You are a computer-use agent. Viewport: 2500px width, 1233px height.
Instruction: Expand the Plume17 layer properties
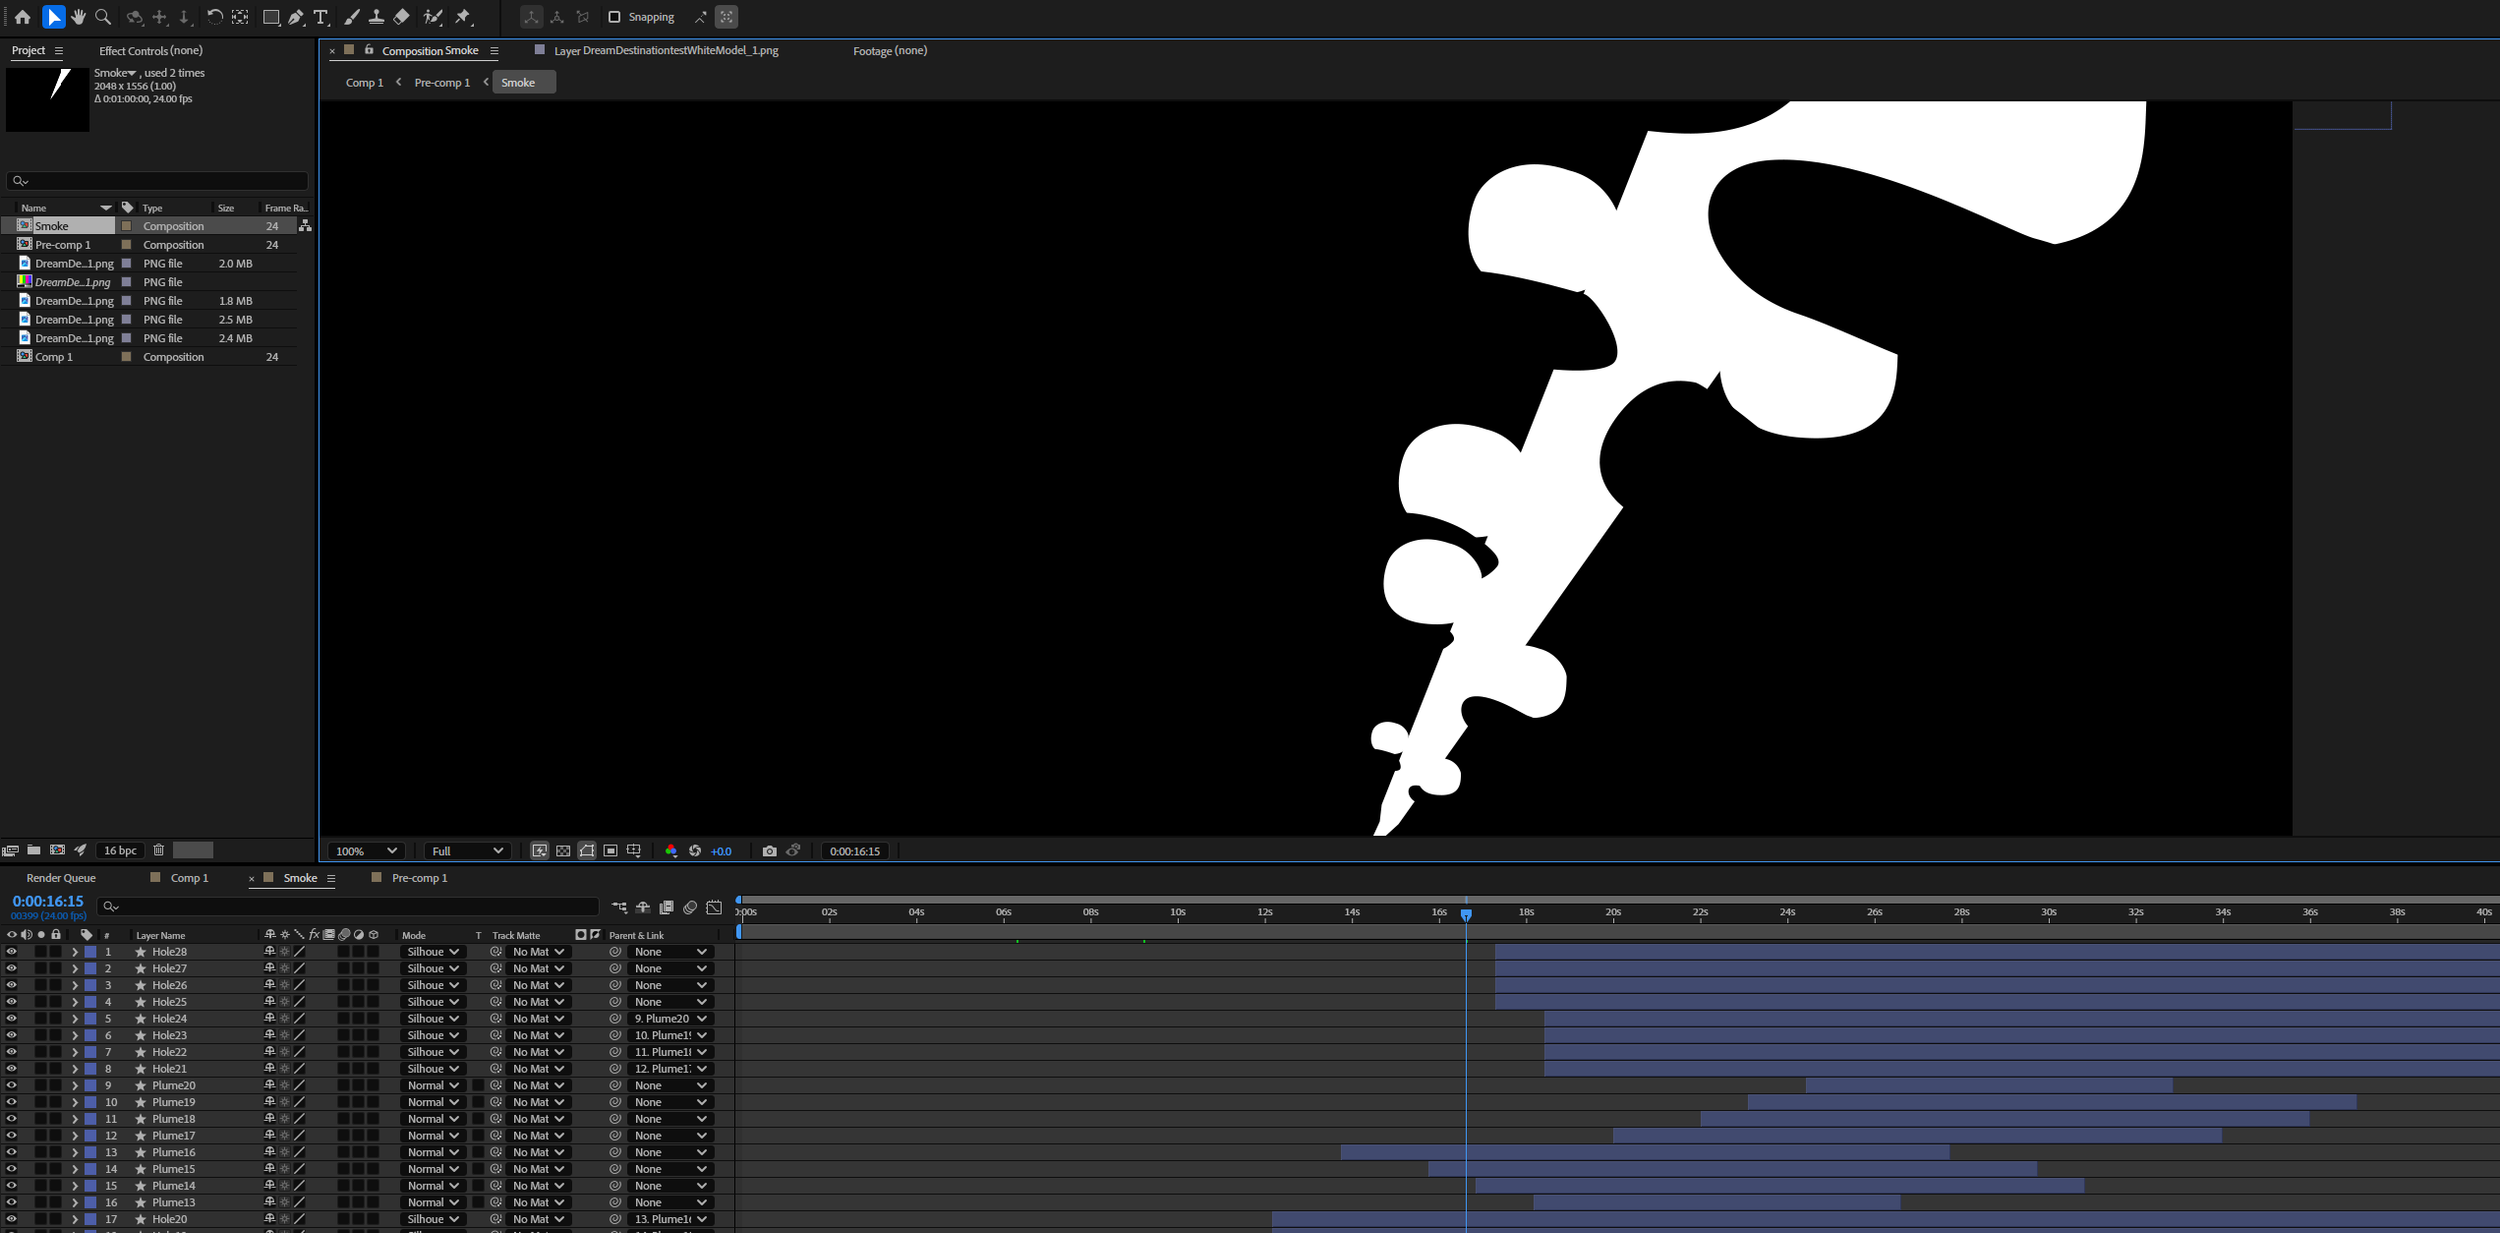74,1136
